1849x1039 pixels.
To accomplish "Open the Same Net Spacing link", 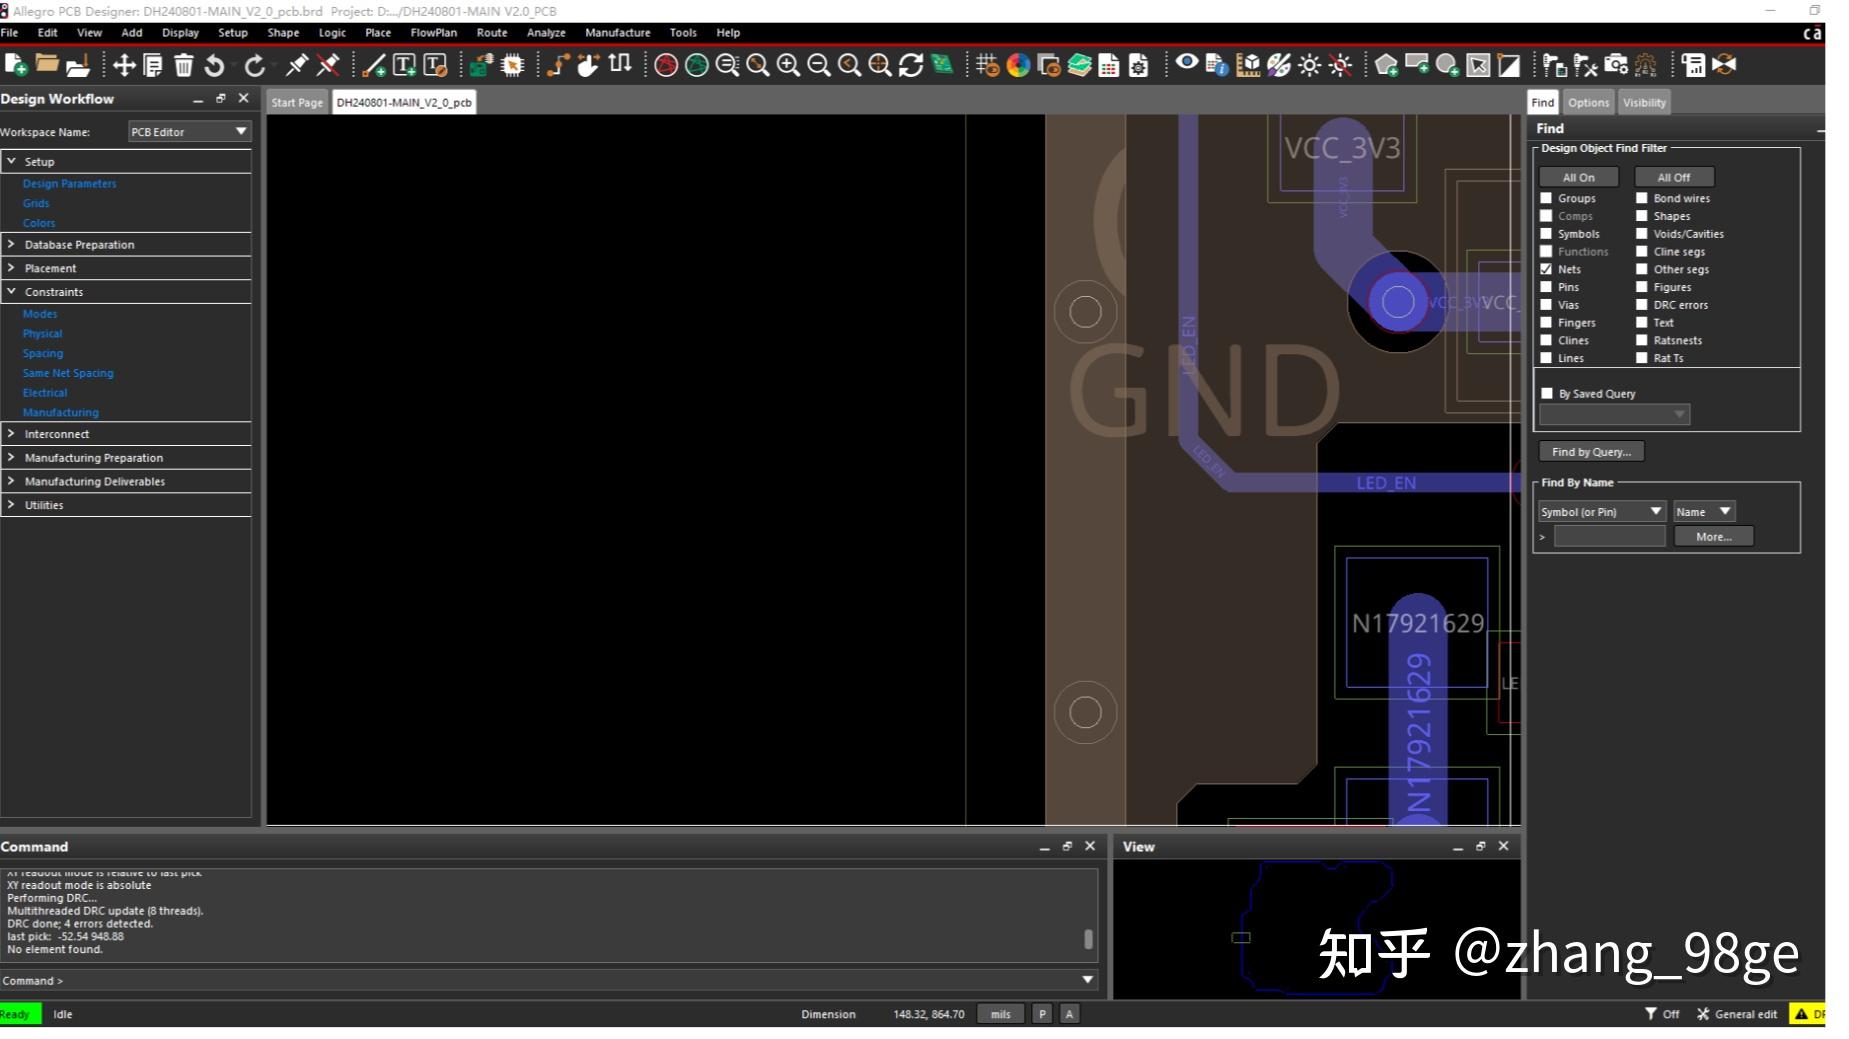I will point(68,373).
